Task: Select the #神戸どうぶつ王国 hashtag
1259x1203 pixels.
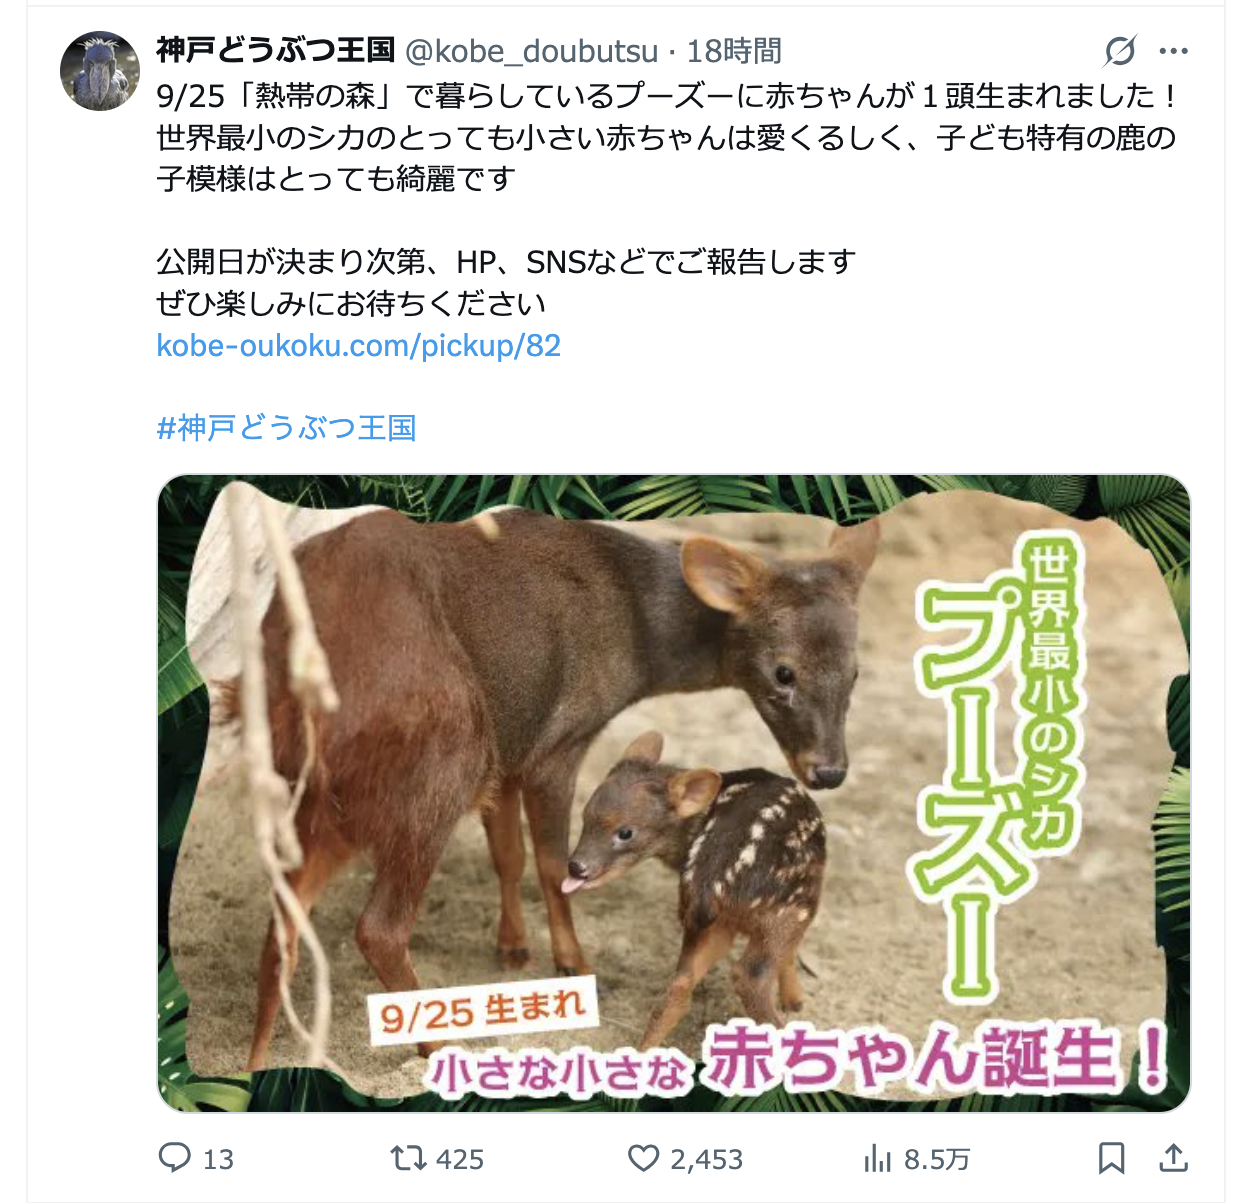Action: [x=287, y=428]
